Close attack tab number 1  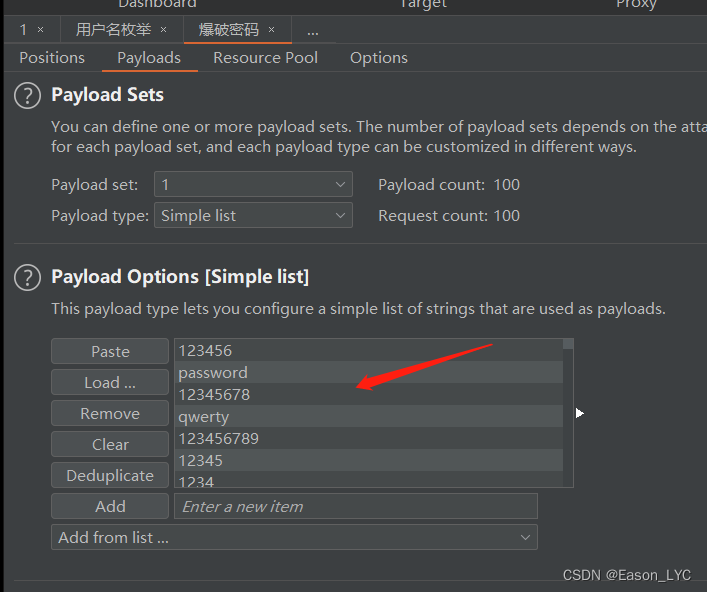point(41,30)
